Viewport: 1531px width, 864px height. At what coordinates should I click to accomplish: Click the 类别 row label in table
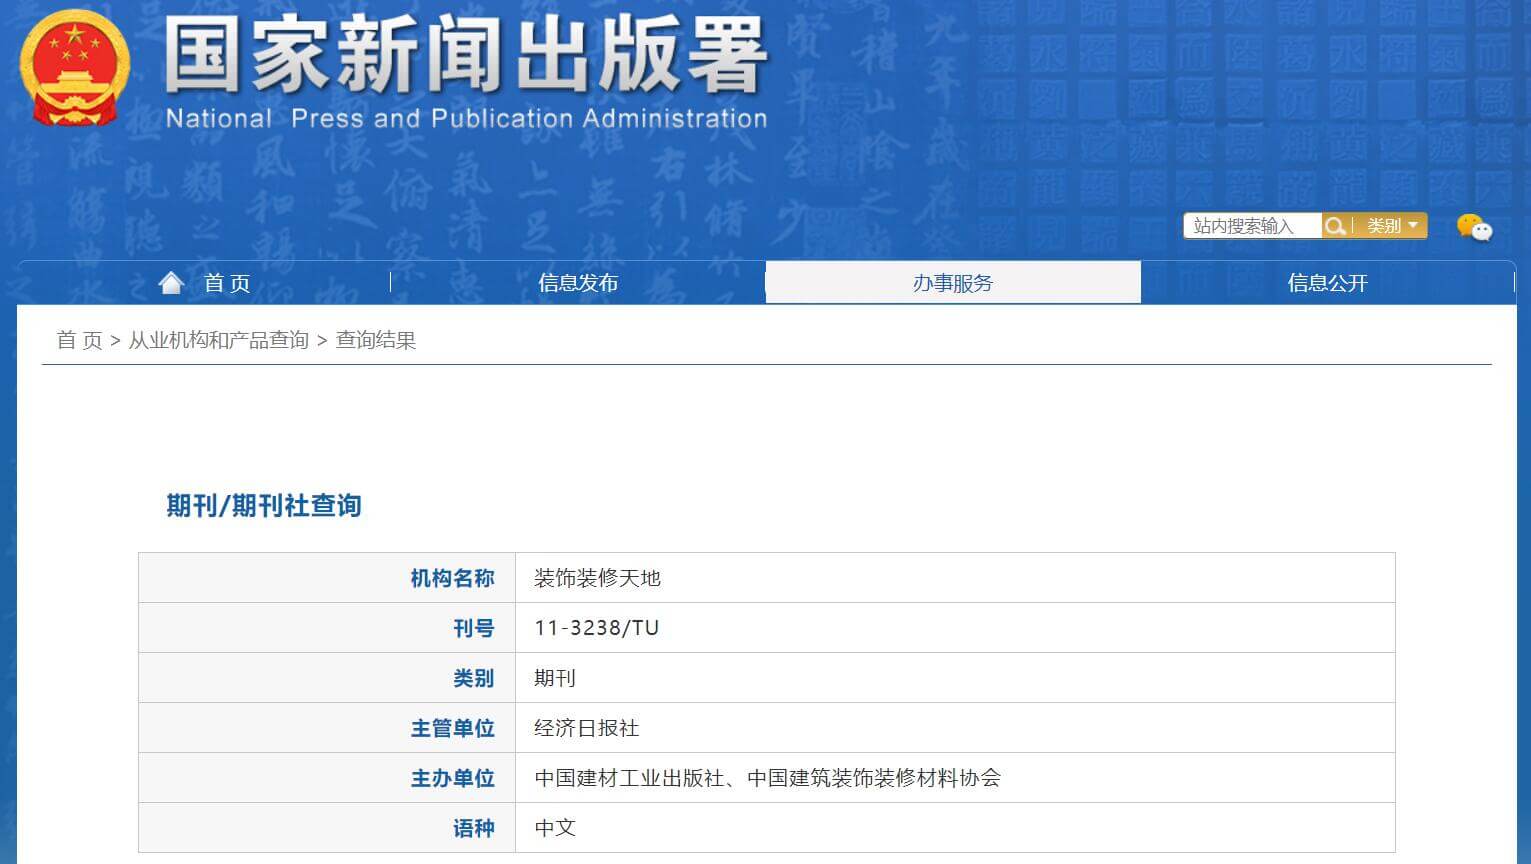473,678
